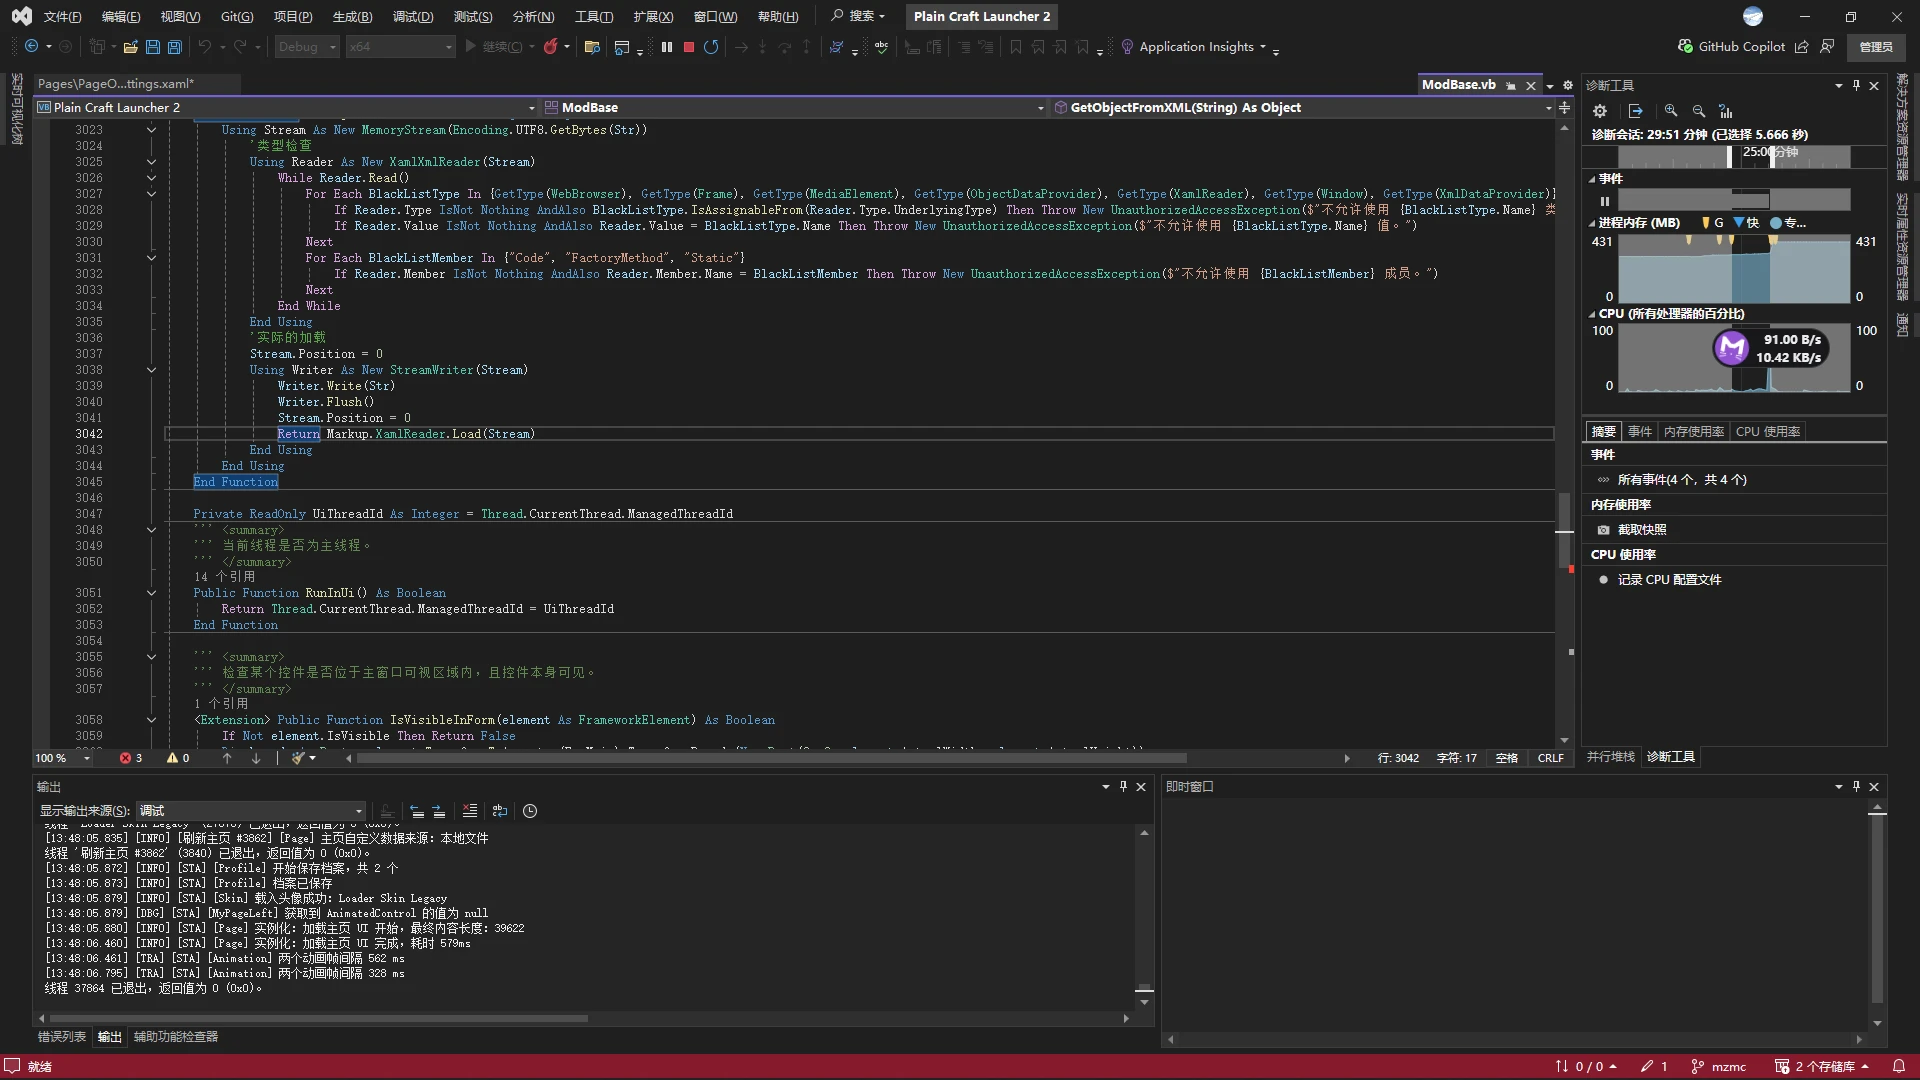Click the Hot Reload flame icon
Viewport: 1920px width, 1080px height.
tap(550, 47)
